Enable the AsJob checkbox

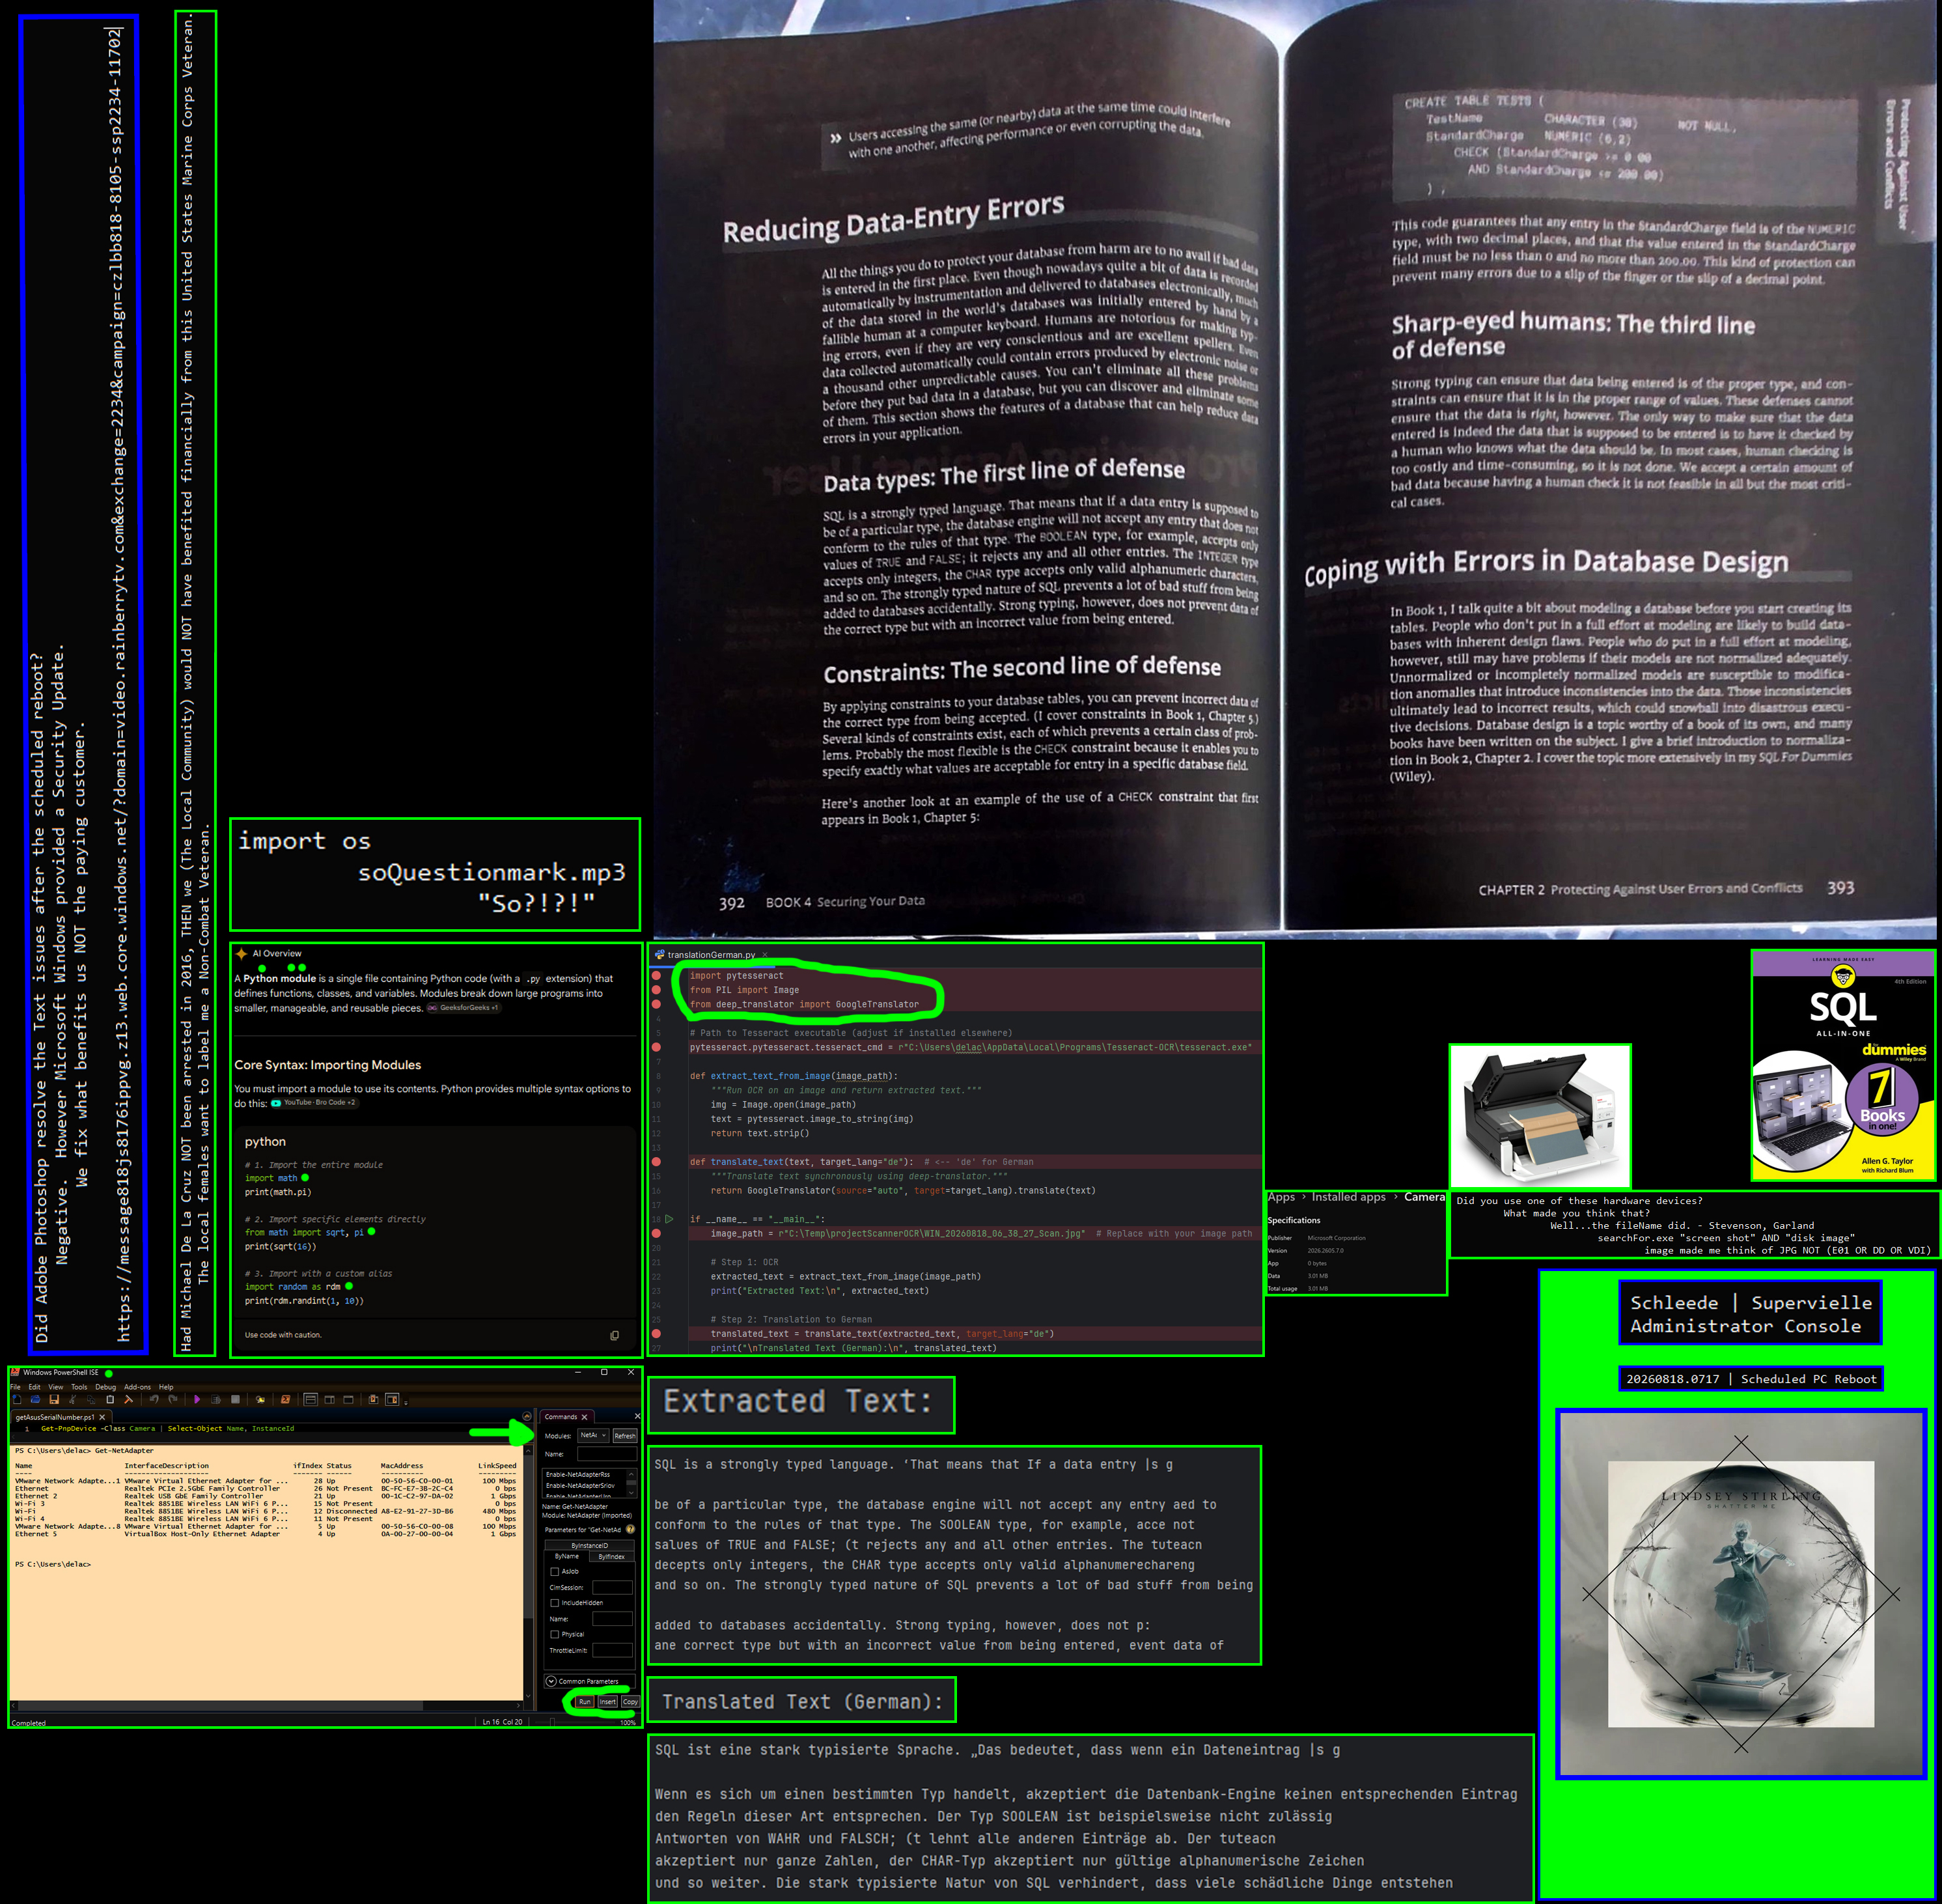coord(555,1572)
